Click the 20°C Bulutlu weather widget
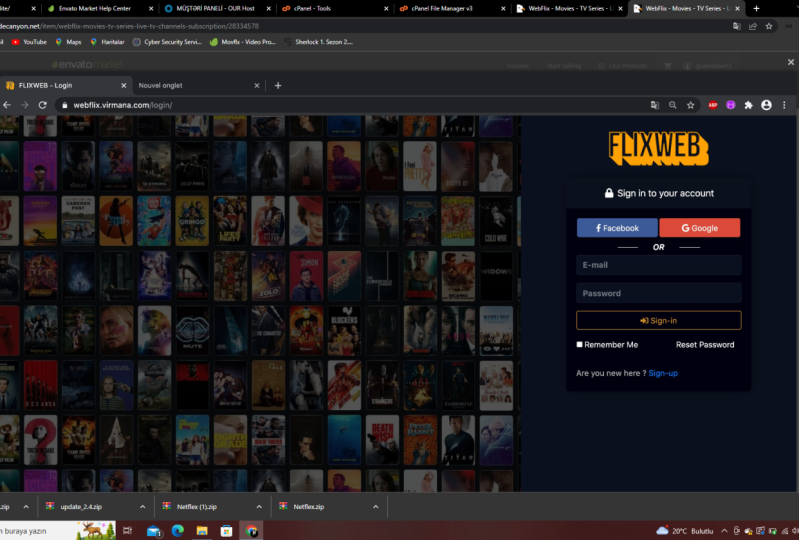Image resolution: width=799 pixels, height=540 pixels. [684, 531]
